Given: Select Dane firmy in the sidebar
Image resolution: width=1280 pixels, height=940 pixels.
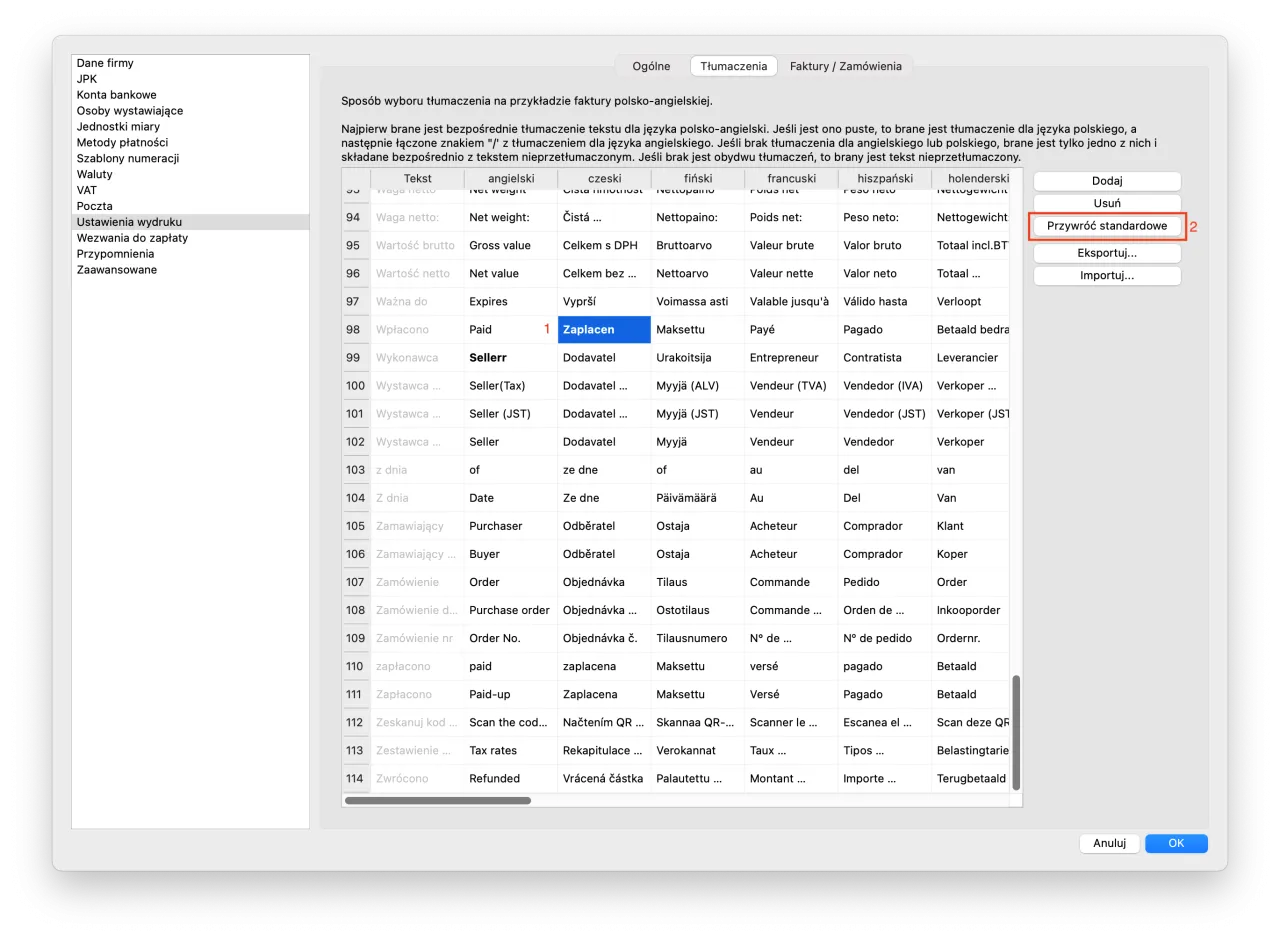Looking at the screenshot, I should point(190,63).
